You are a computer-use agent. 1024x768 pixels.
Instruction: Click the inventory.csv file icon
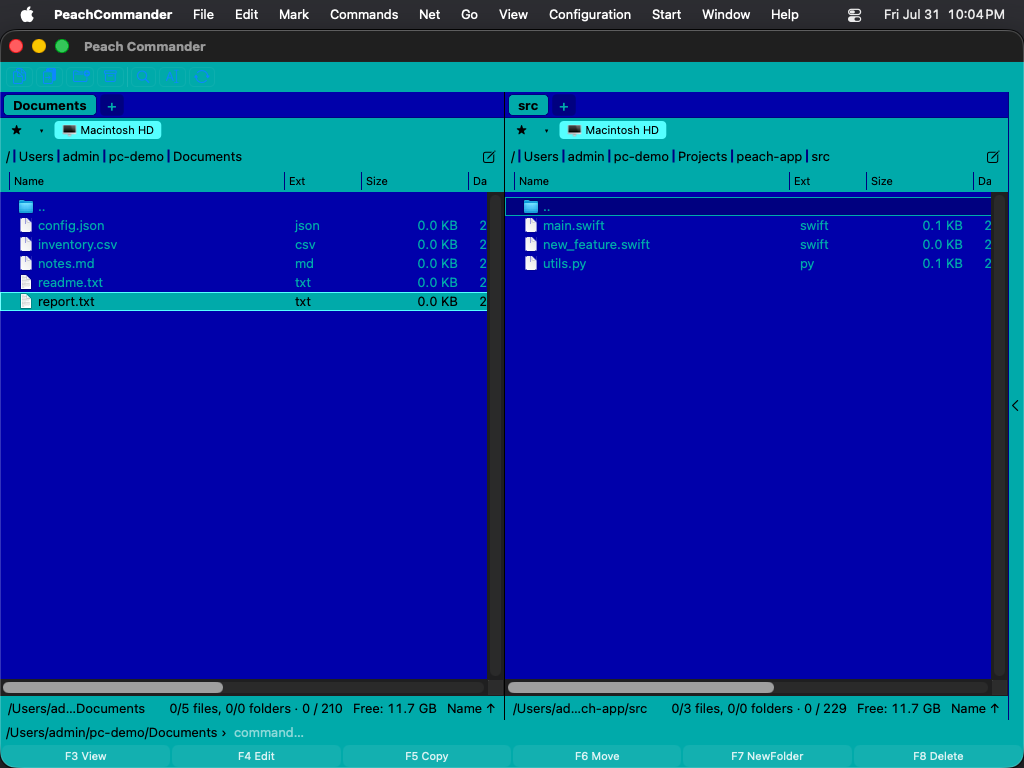[x=26, y=244]
